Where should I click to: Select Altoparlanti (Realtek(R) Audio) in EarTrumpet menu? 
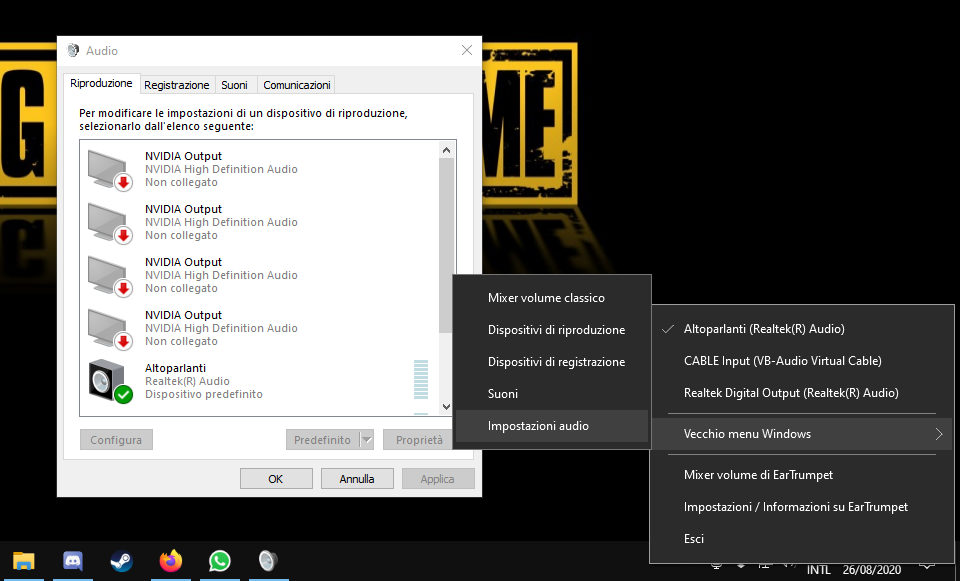(x=802, y=329)
